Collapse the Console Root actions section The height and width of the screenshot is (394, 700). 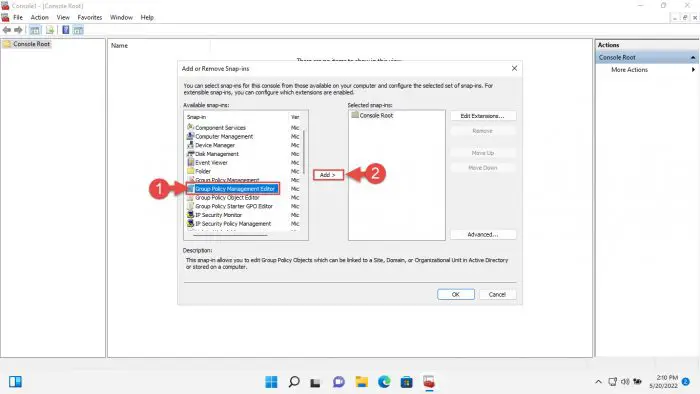[692, 58]
